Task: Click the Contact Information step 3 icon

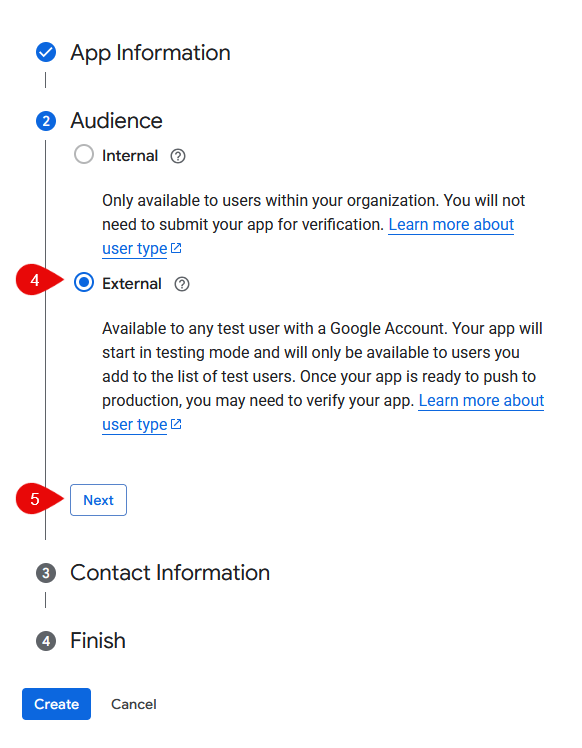Action: coord(46,573)
